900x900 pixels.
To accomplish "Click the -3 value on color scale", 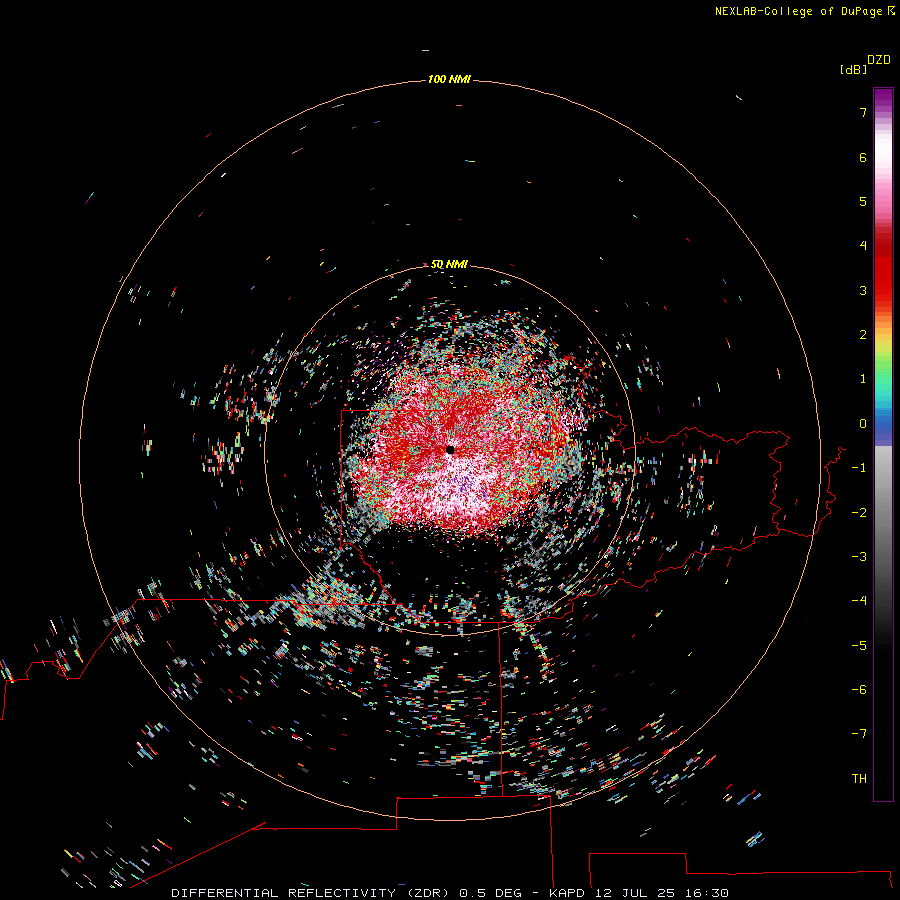I will click(859, 557).
